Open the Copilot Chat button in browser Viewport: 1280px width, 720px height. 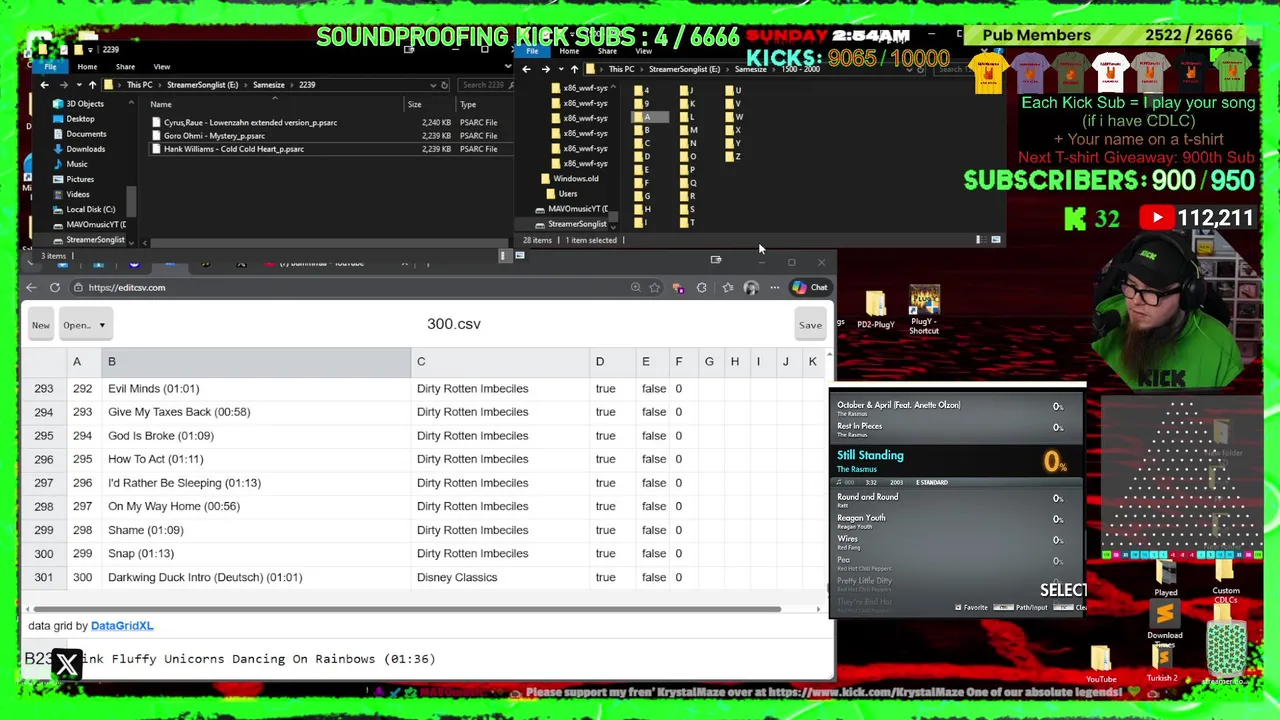click(x=810, y=288)
